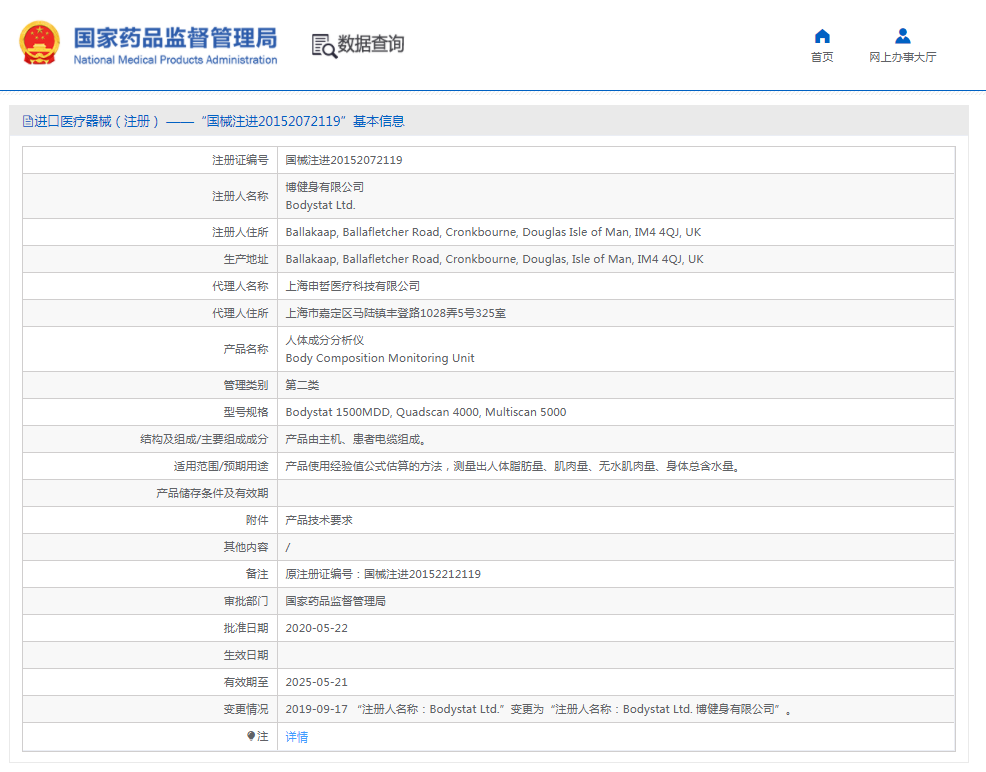Click the 生产地址 address value
Image resolution: width=986 pixels, height=772 pixels.
[x=494, y=259]
